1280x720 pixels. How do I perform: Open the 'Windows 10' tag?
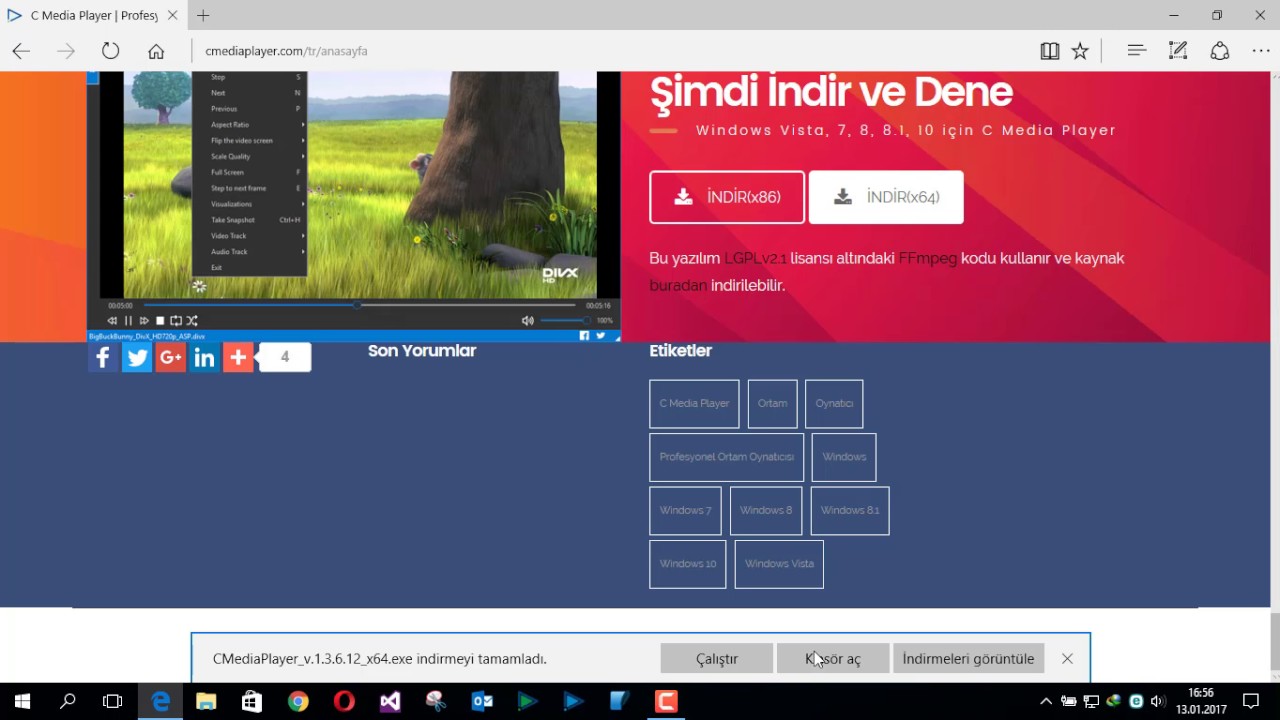tap(688, 564)
